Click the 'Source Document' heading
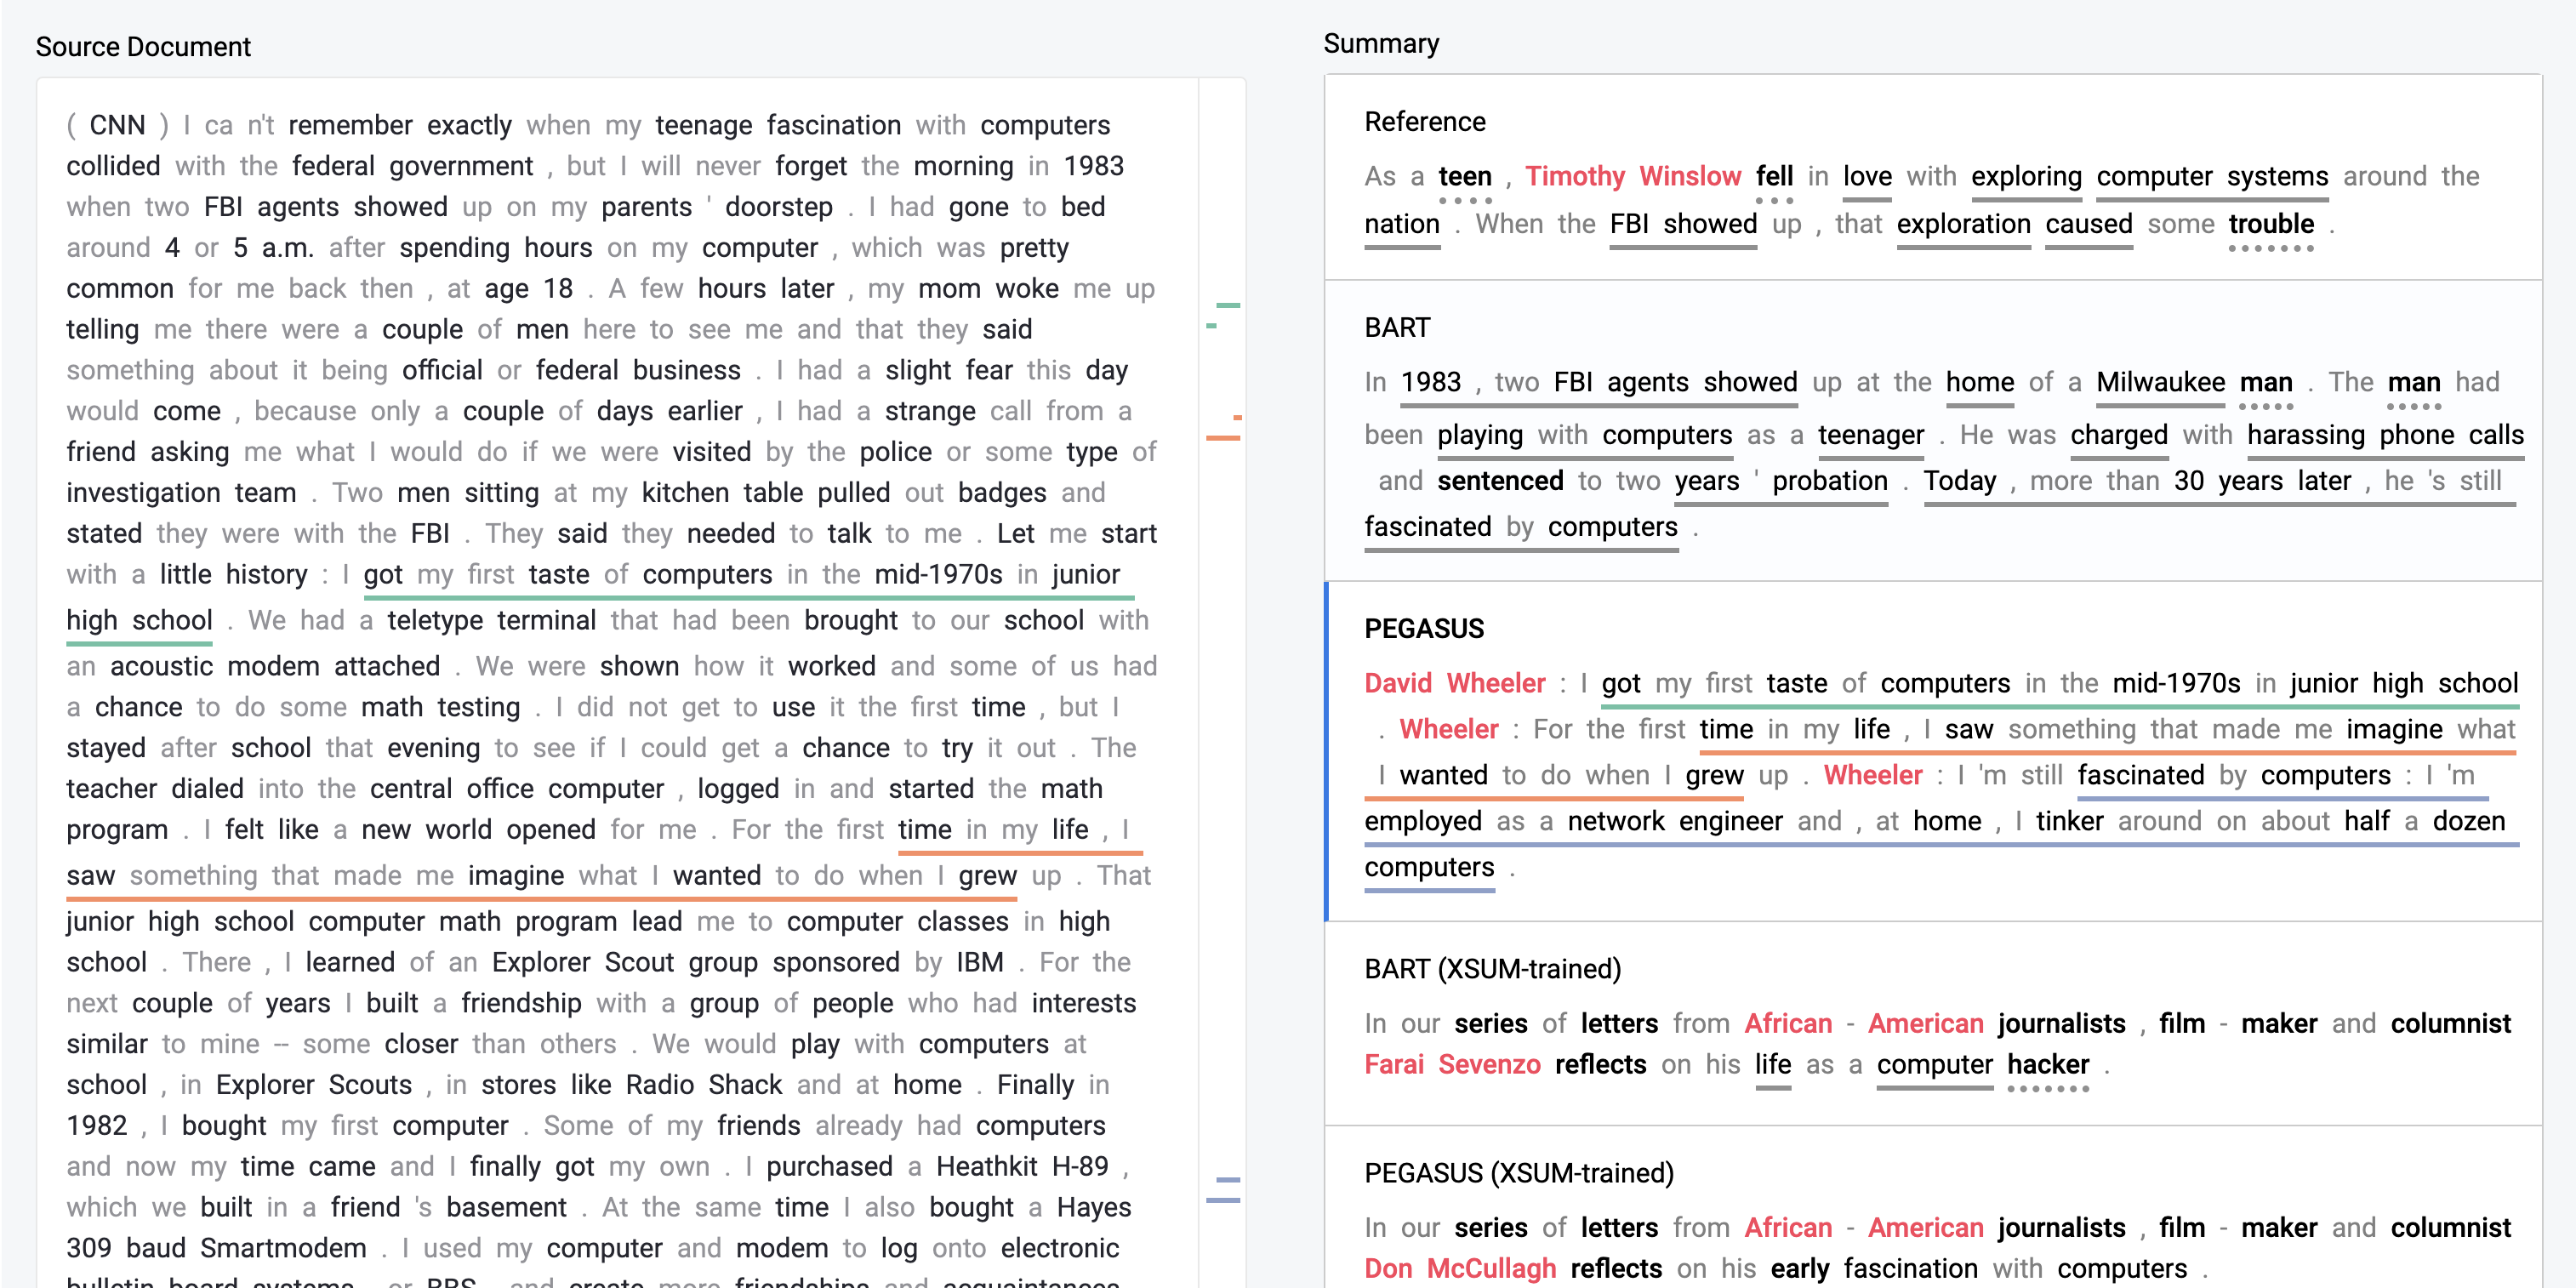The height and width of the screenshot is (1288, 2576). click(143, 46)
